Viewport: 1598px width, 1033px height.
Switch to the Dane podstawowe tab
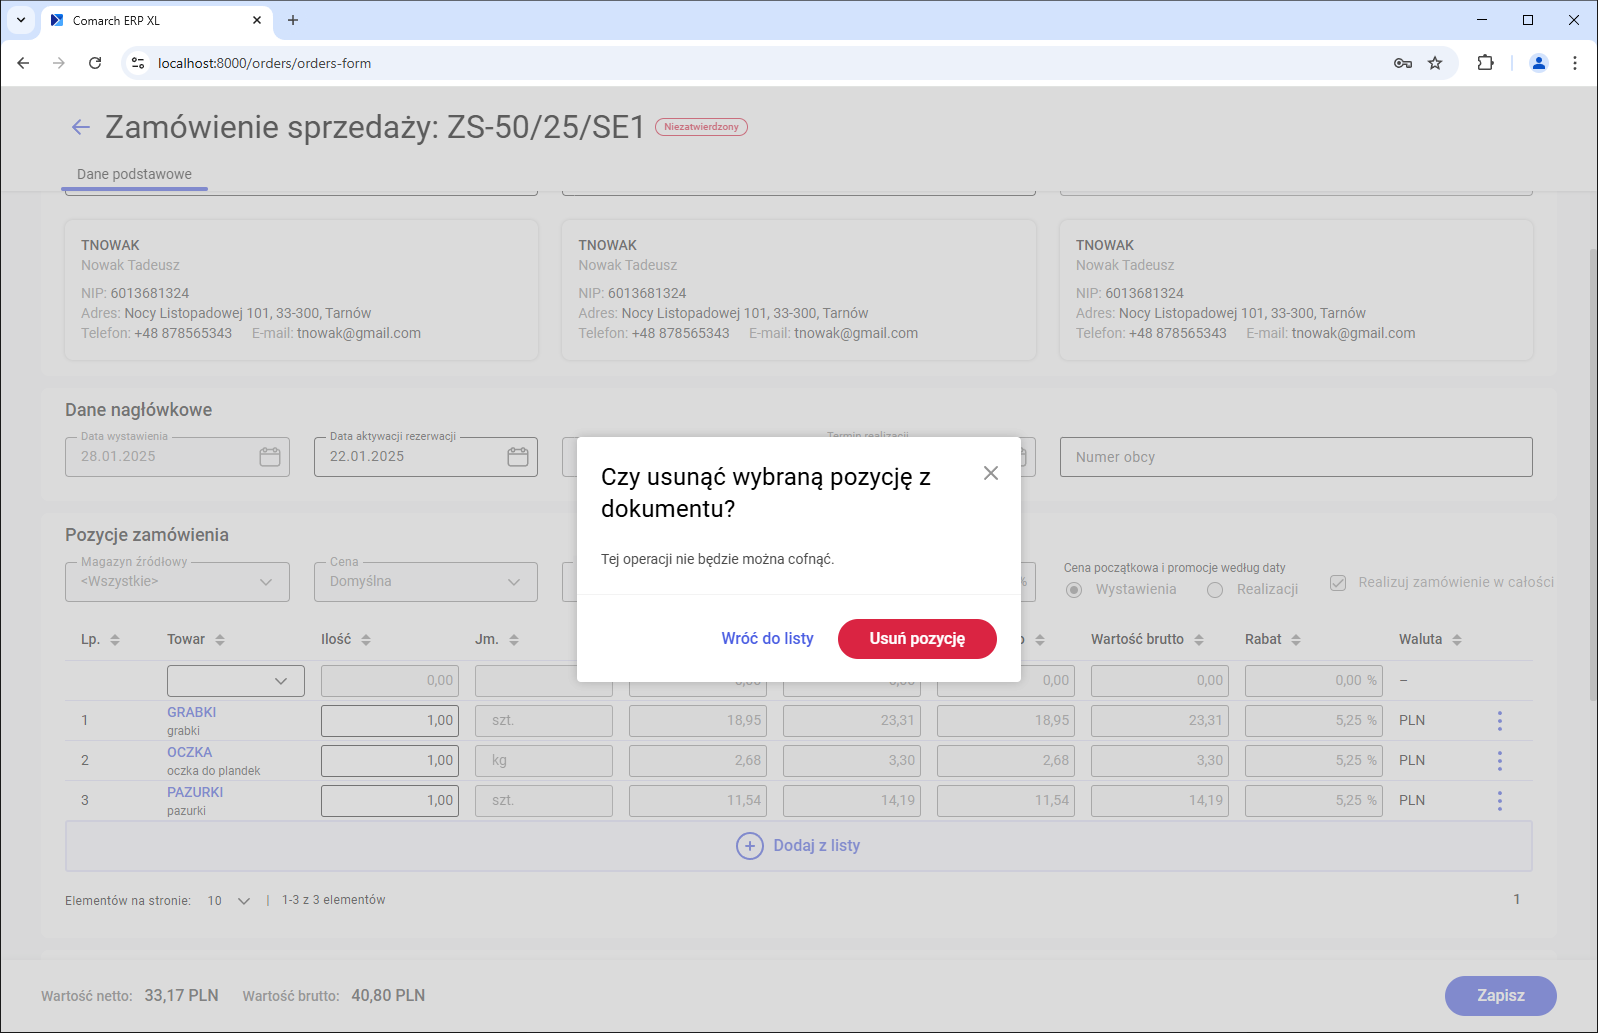coord(134,174)
